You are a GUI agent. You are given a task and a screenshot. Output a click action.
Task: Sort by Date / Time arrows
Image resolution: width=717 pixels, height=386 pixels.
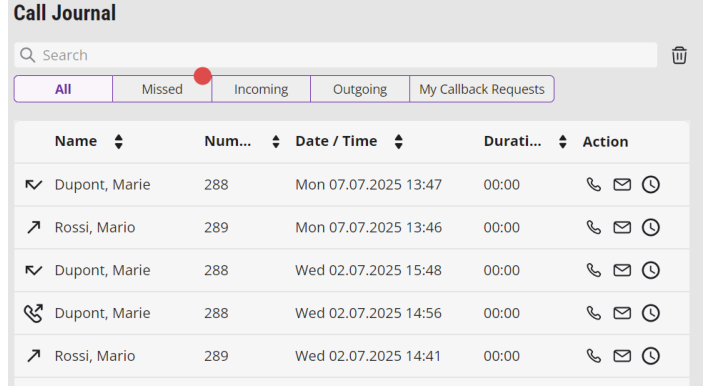pyautogui.click(x=399, y=141)
